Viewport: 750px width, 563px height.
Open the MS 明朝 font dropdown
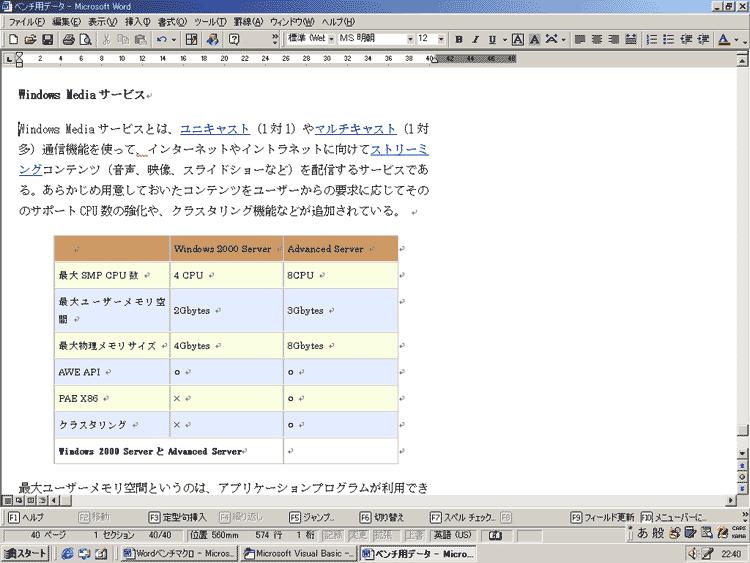pyautogui.click(x=410, y=39)
